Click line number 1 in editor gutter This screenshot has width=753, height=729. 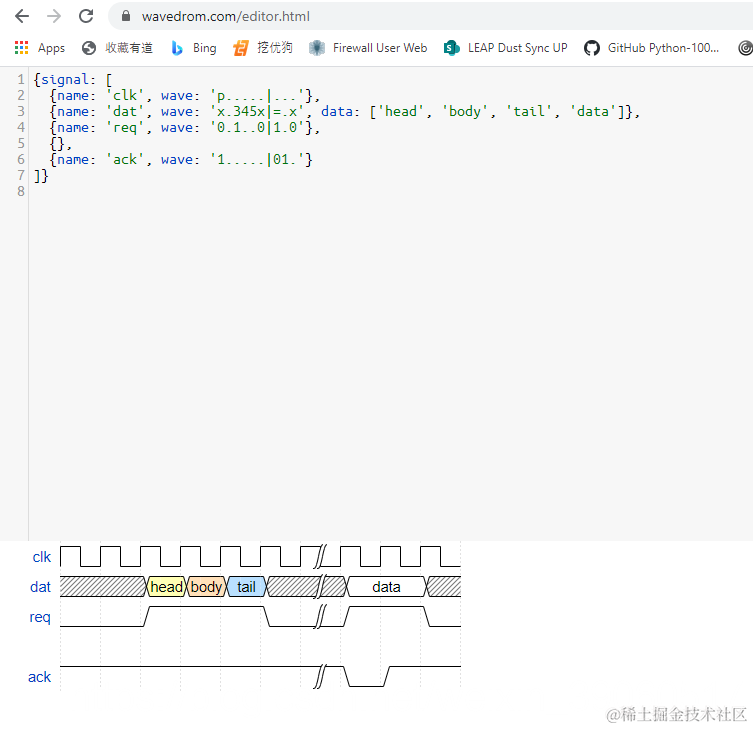[21, 79]
